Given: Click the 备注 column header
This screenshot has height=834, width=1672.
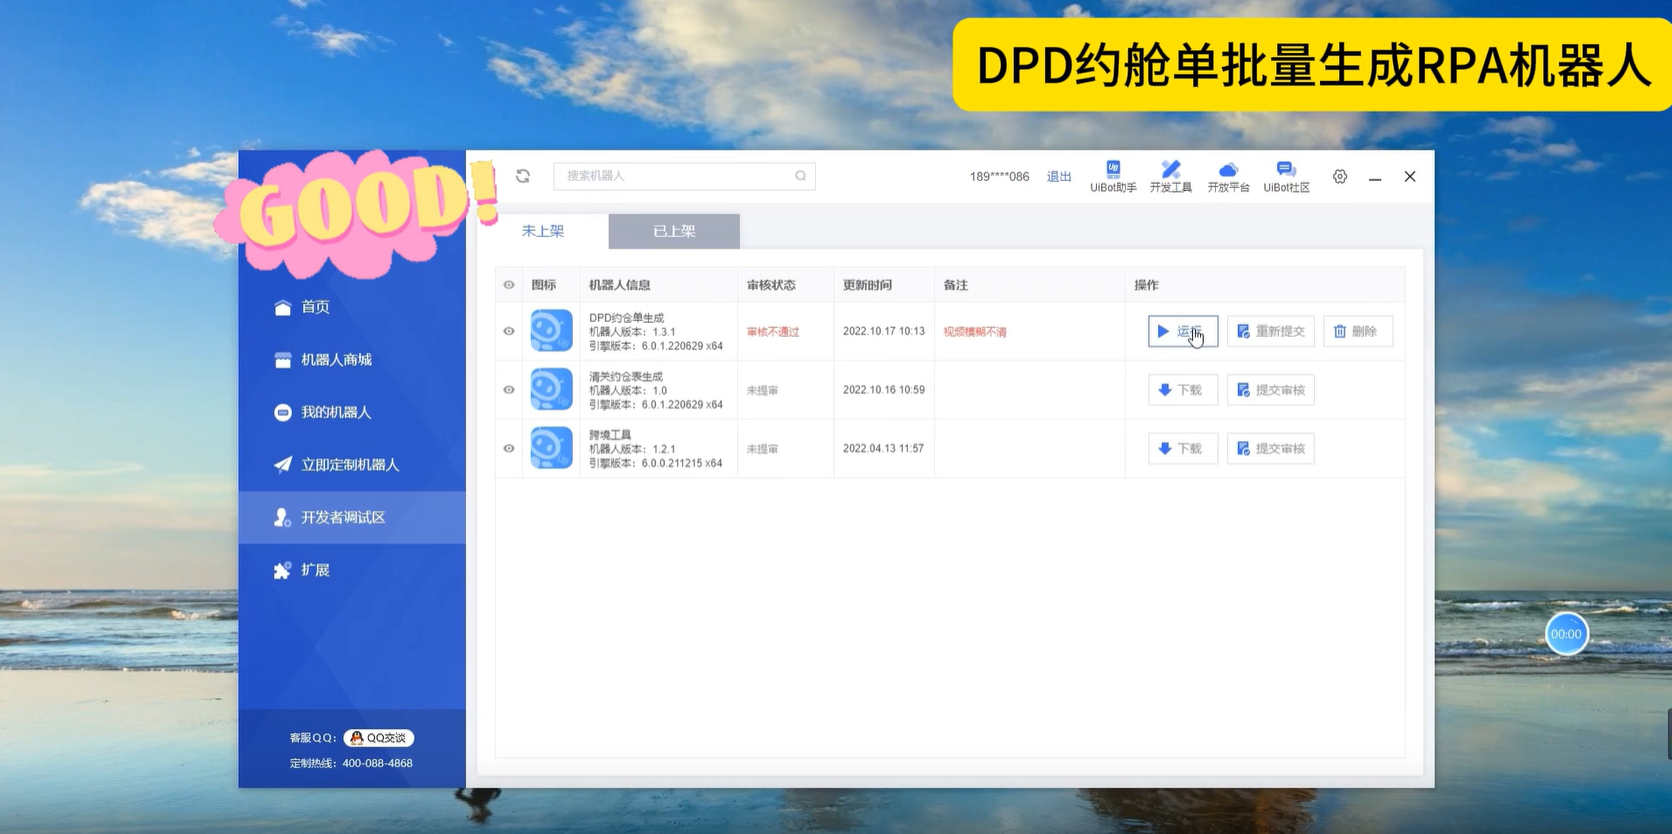Looking at the screenshot, I should (x=955, y=285).
